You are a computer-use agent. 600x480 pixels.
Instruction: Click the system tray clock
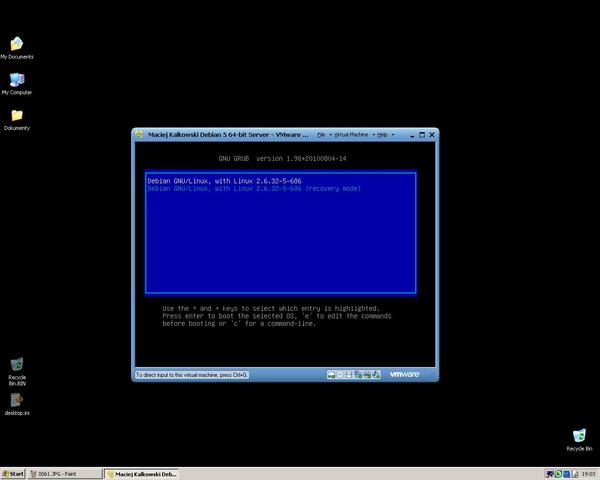tap(589, 473)
